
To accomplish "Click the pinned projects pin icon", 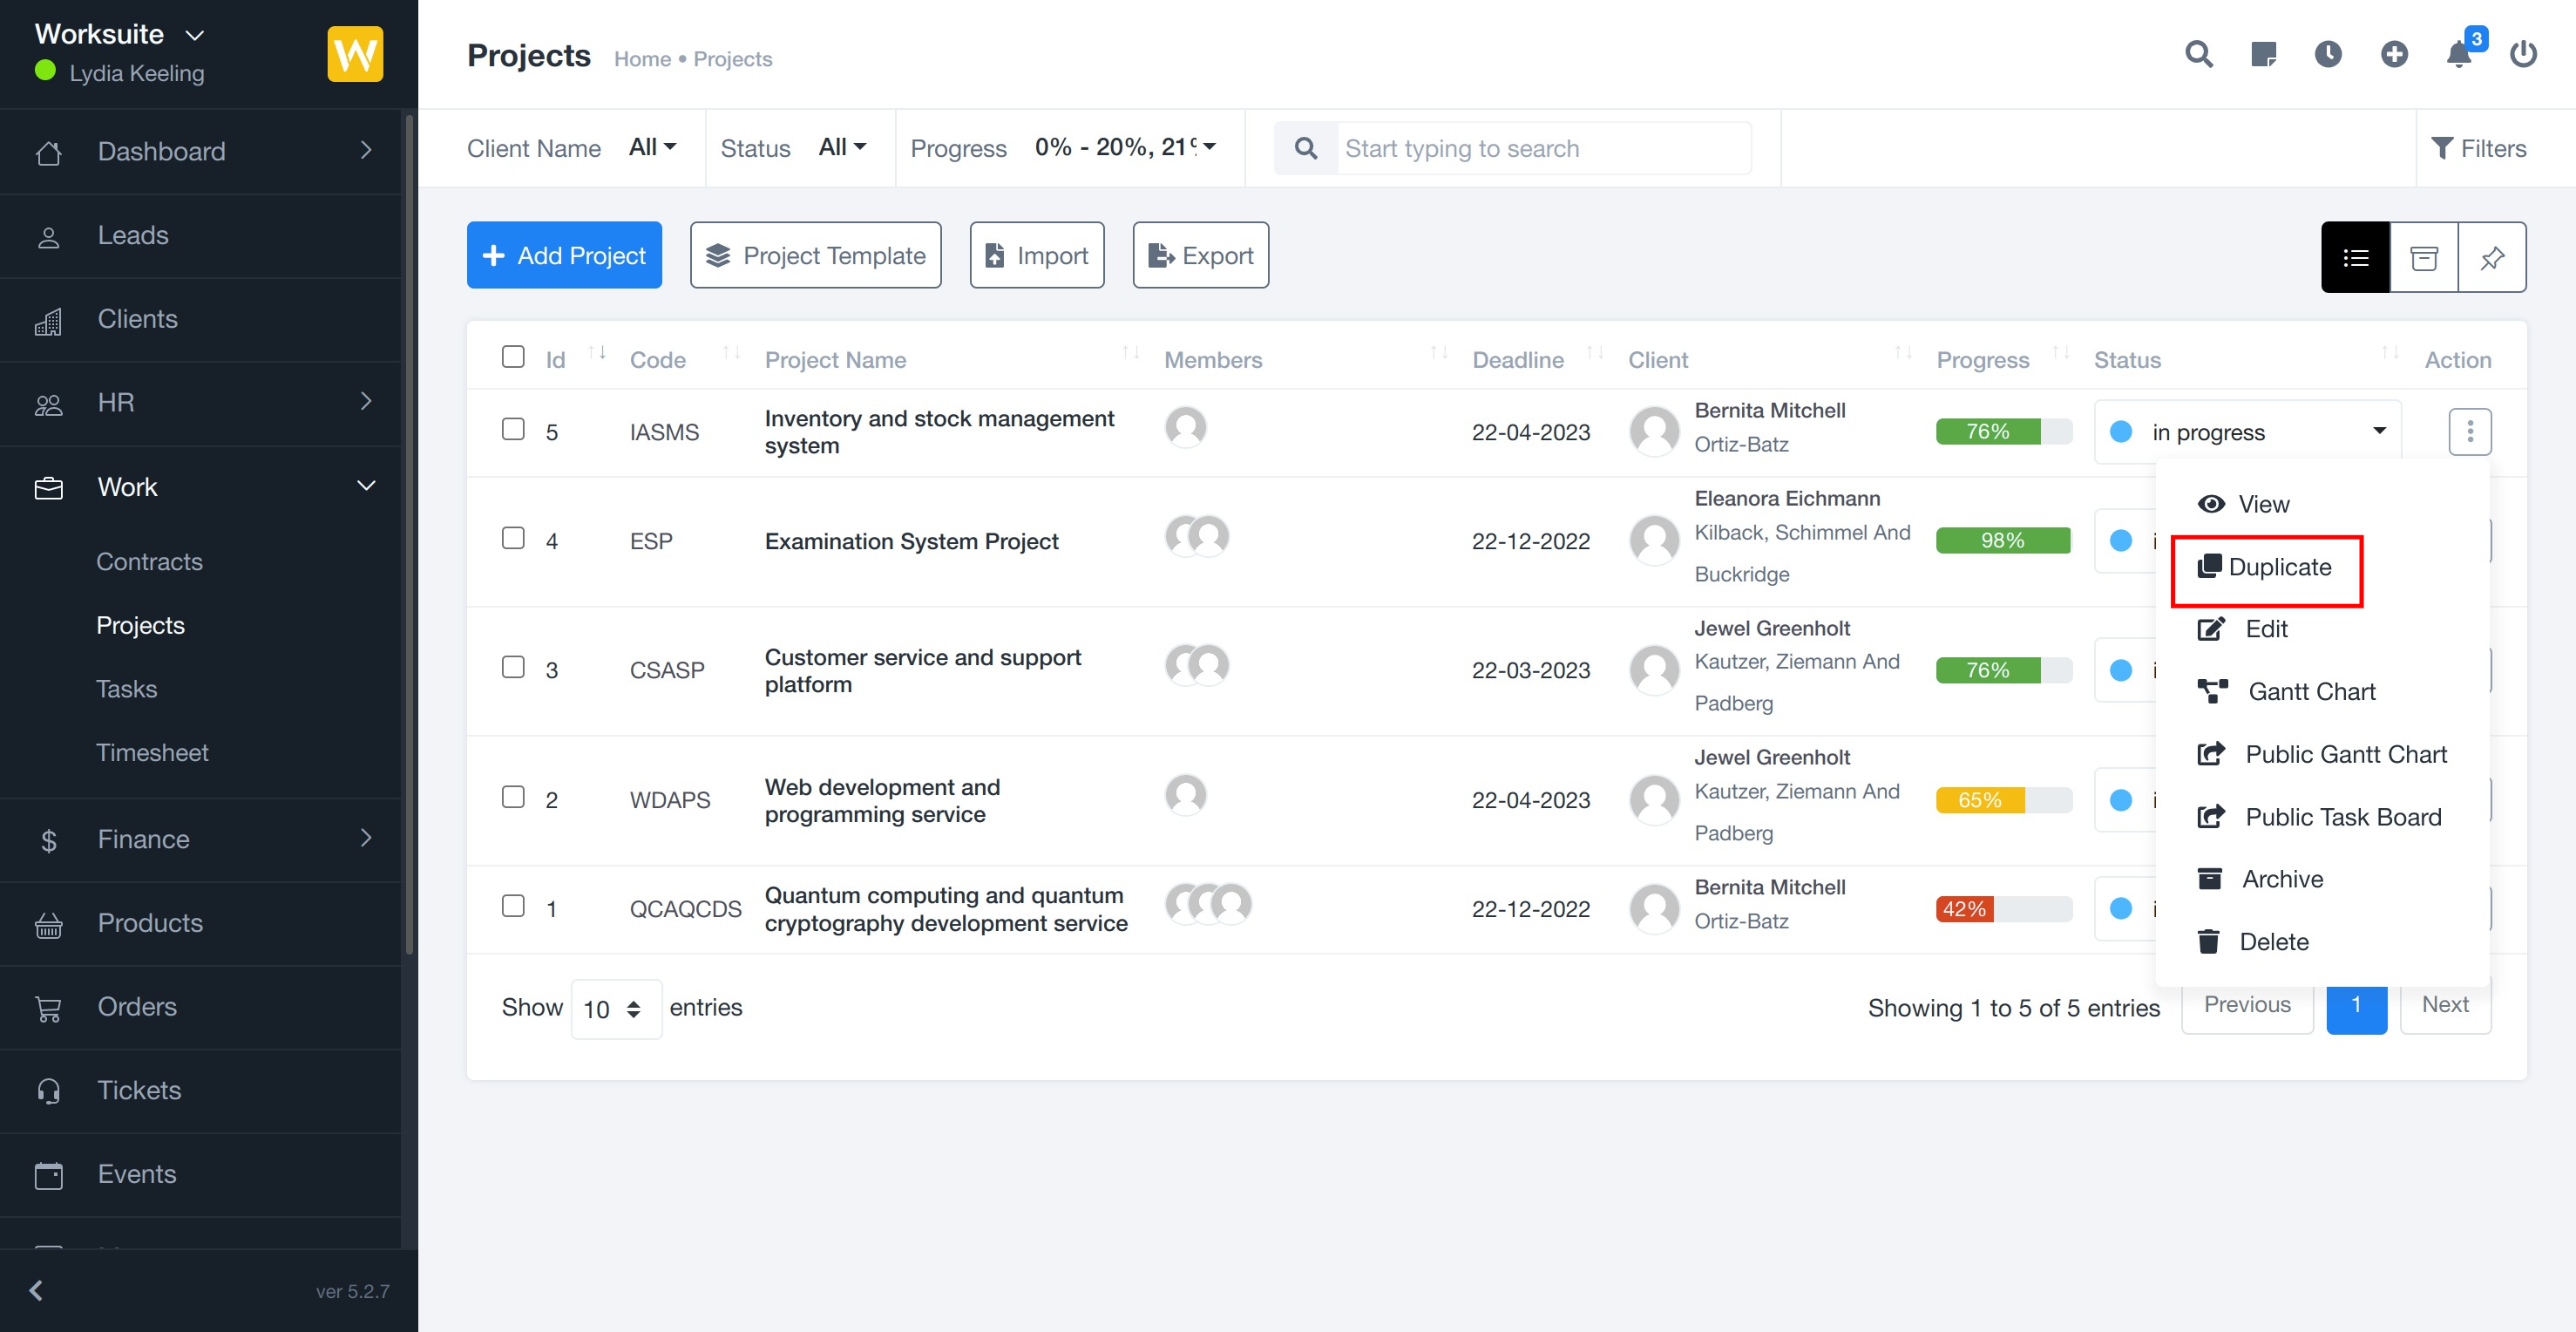I will click(2492, 258).
